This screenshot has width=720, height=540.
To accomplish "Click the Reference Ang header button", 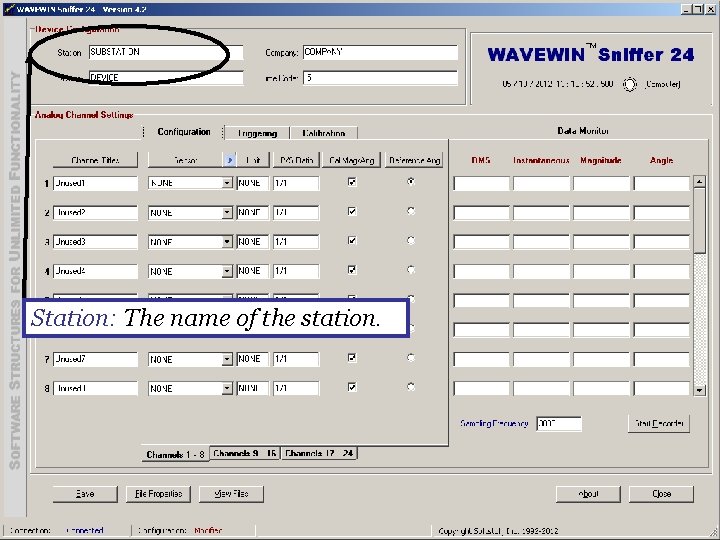I will (x=414, y=160).
